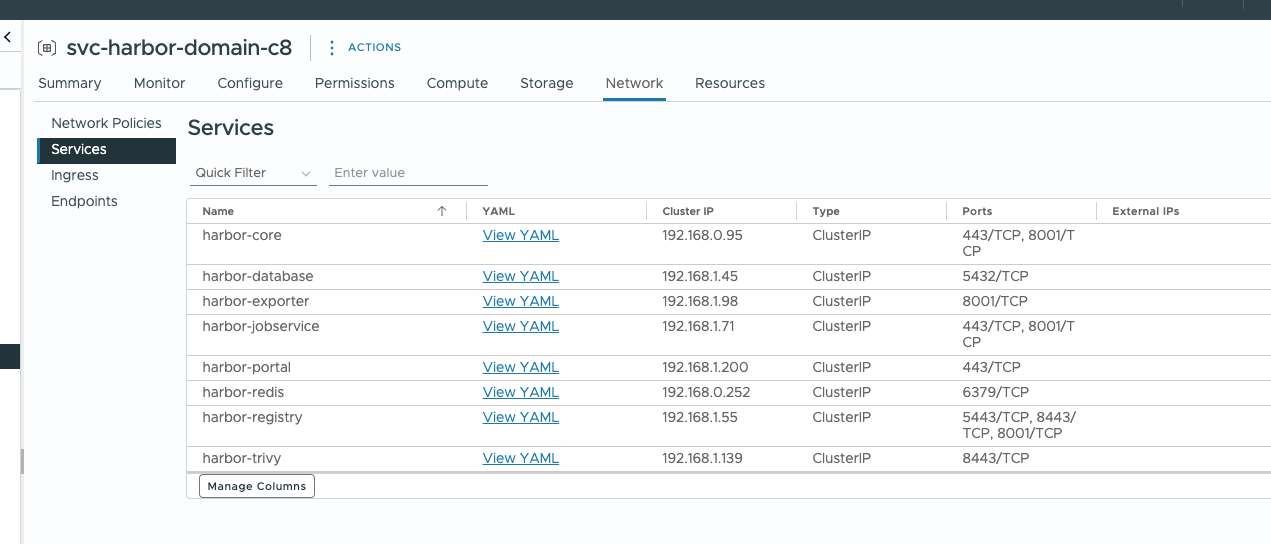Click cluster IP 192.168.1.45

coord(700,276)
